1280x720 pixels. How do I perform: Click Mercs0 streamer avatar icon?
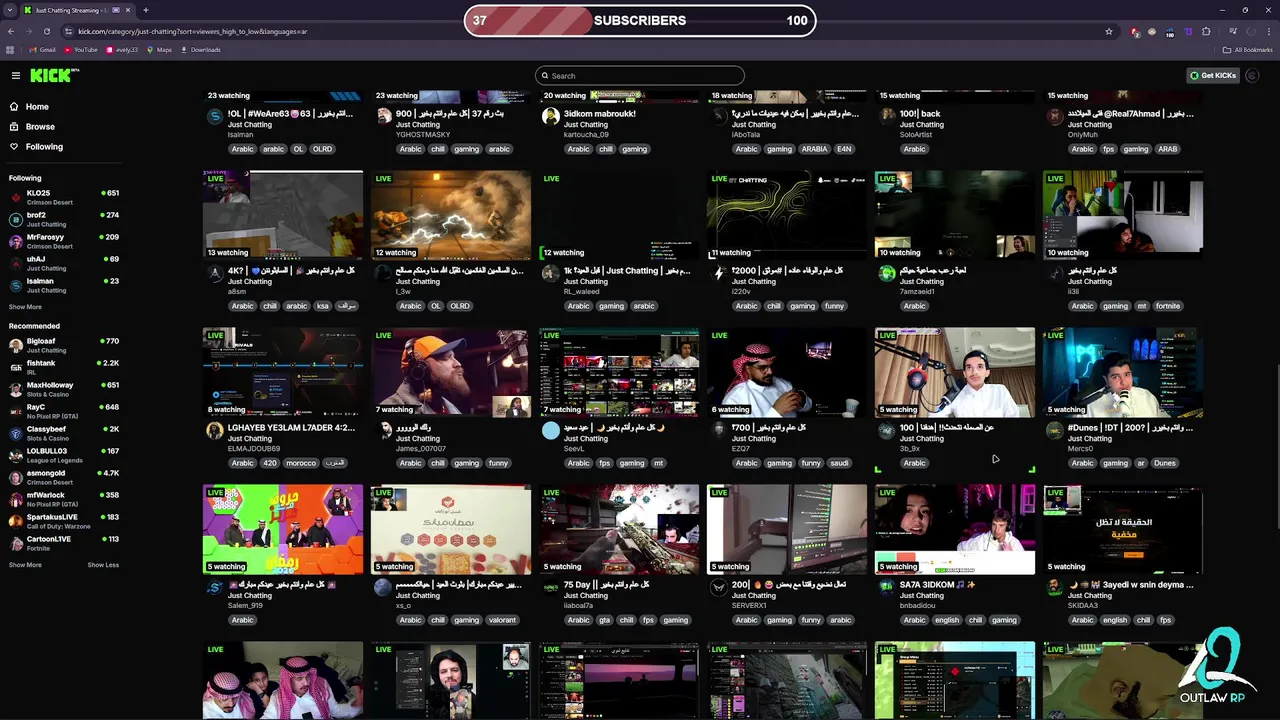click(1054, 430)
